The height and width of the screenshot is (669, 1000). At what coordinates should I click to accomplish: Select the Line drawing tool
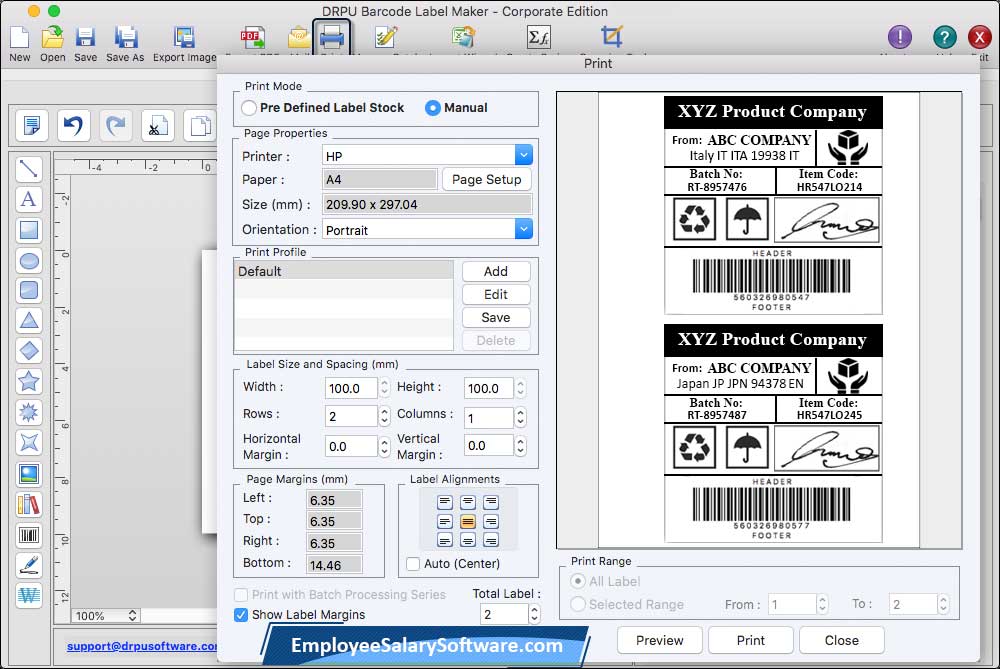tap(29, 168)
